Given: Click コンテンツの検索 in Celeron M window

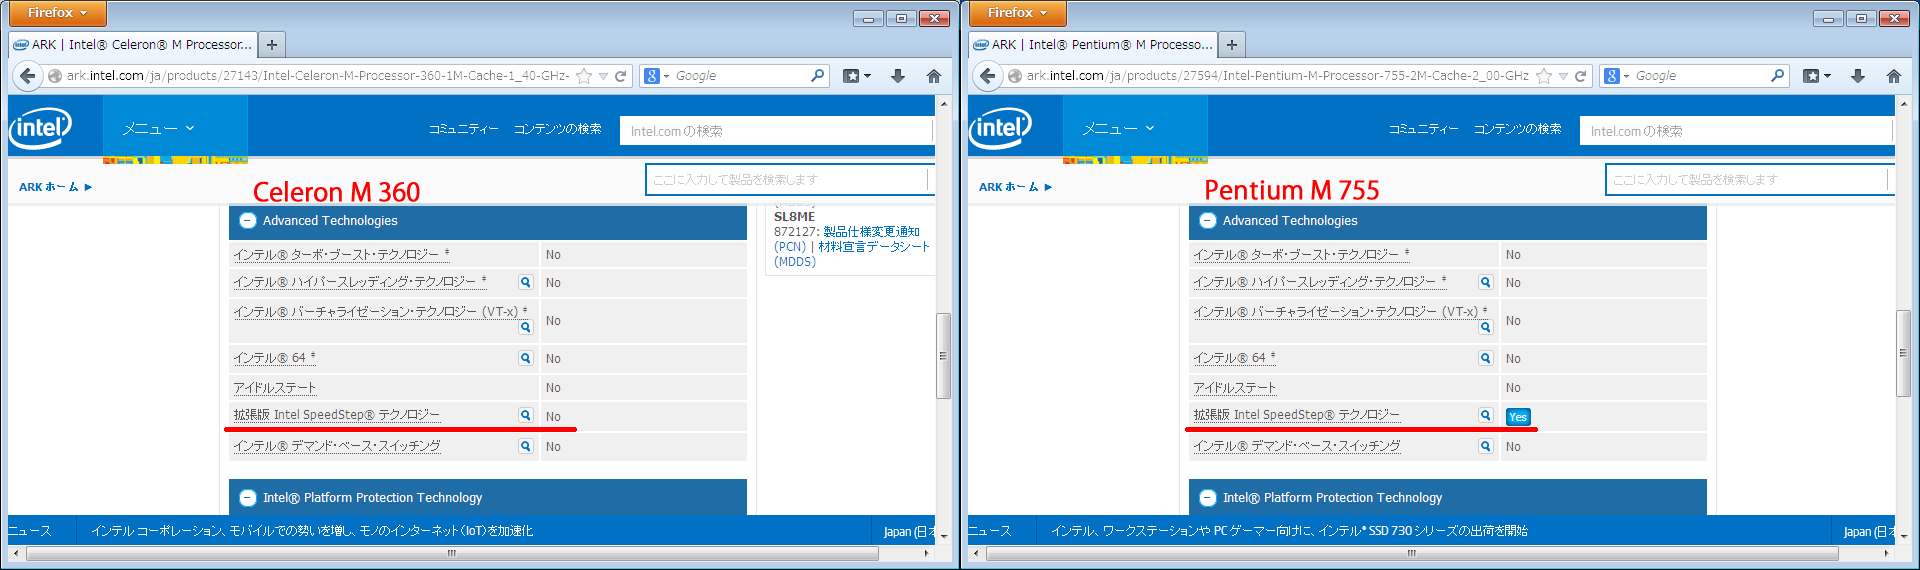Looking at the screenshot, I should [557, 129].
